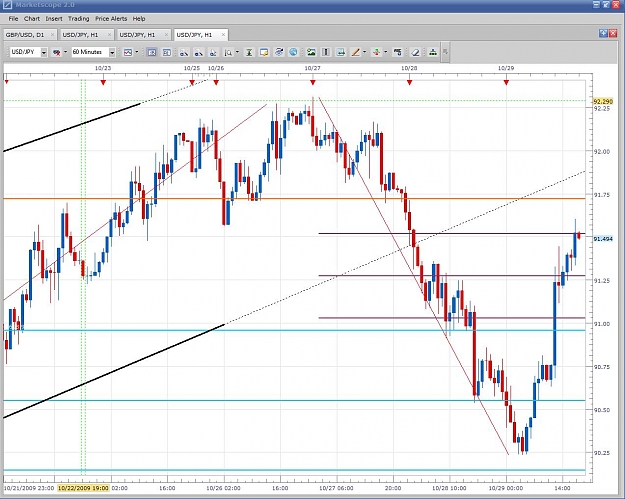Click the 10/23 day marker triangle

tap(103, 83)
